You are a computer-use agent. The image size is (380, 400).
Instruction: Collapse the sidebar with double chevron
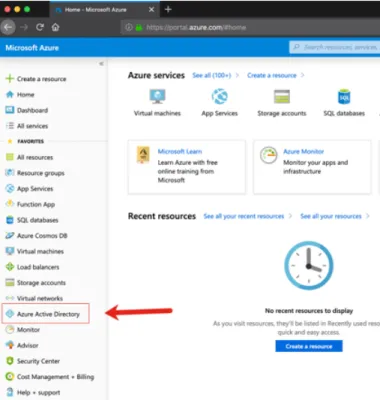click(101, 63)
